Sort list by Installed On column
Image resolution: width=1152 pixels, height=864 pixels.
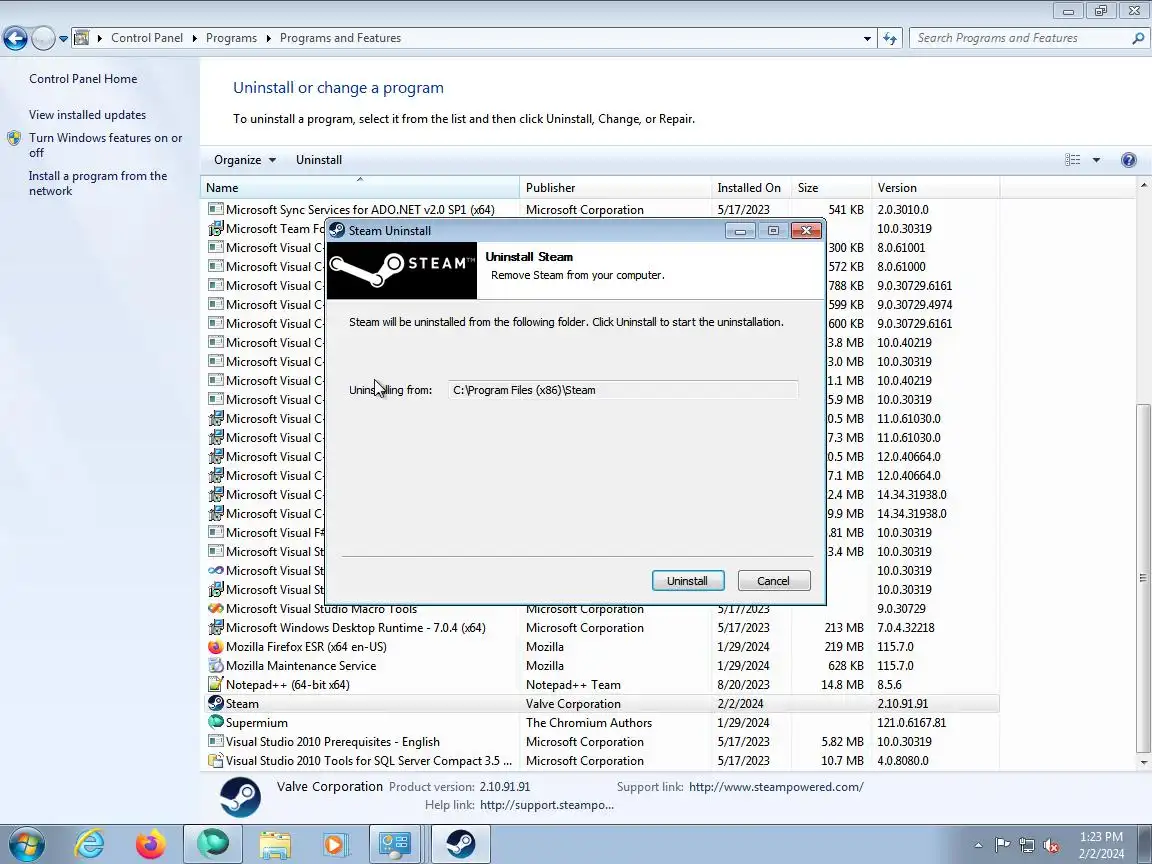click(751, 187)
